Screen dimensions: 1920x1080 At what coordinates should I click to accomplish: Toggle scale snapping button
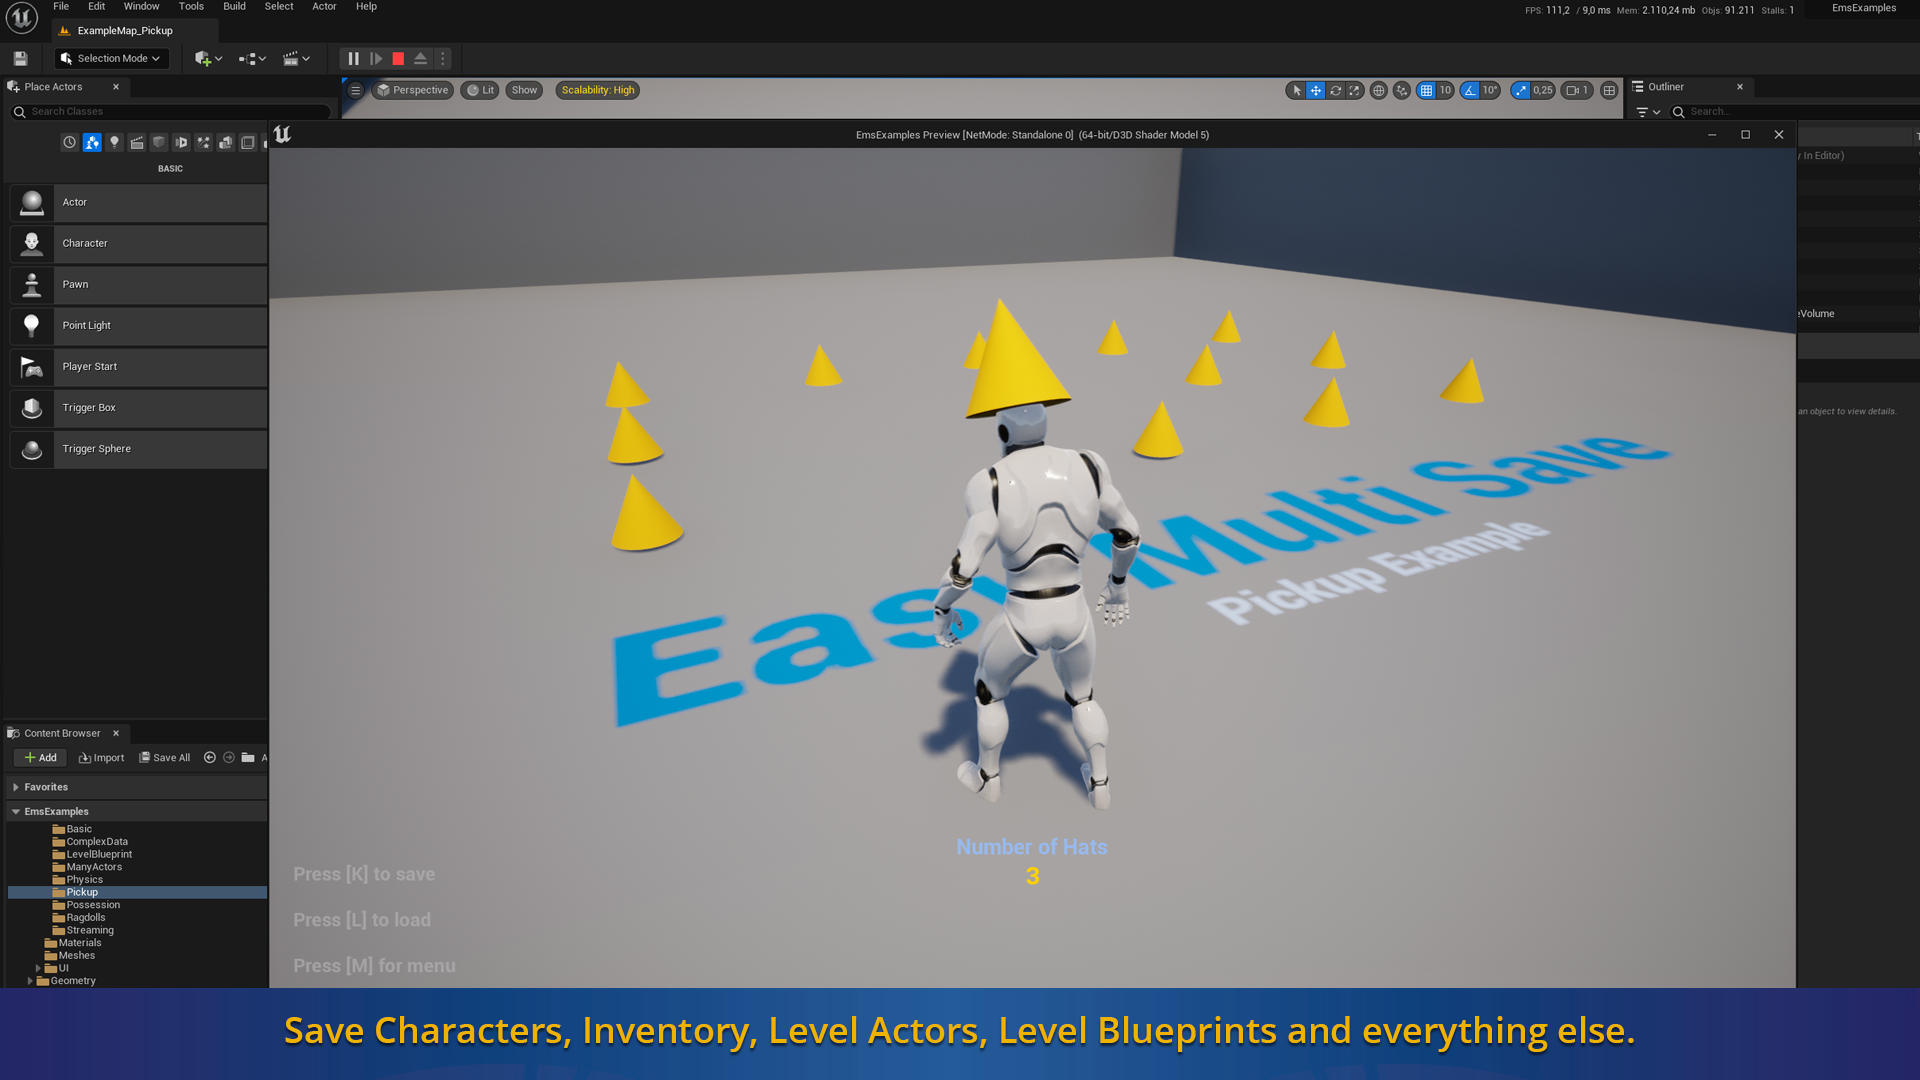(1520, 90)
